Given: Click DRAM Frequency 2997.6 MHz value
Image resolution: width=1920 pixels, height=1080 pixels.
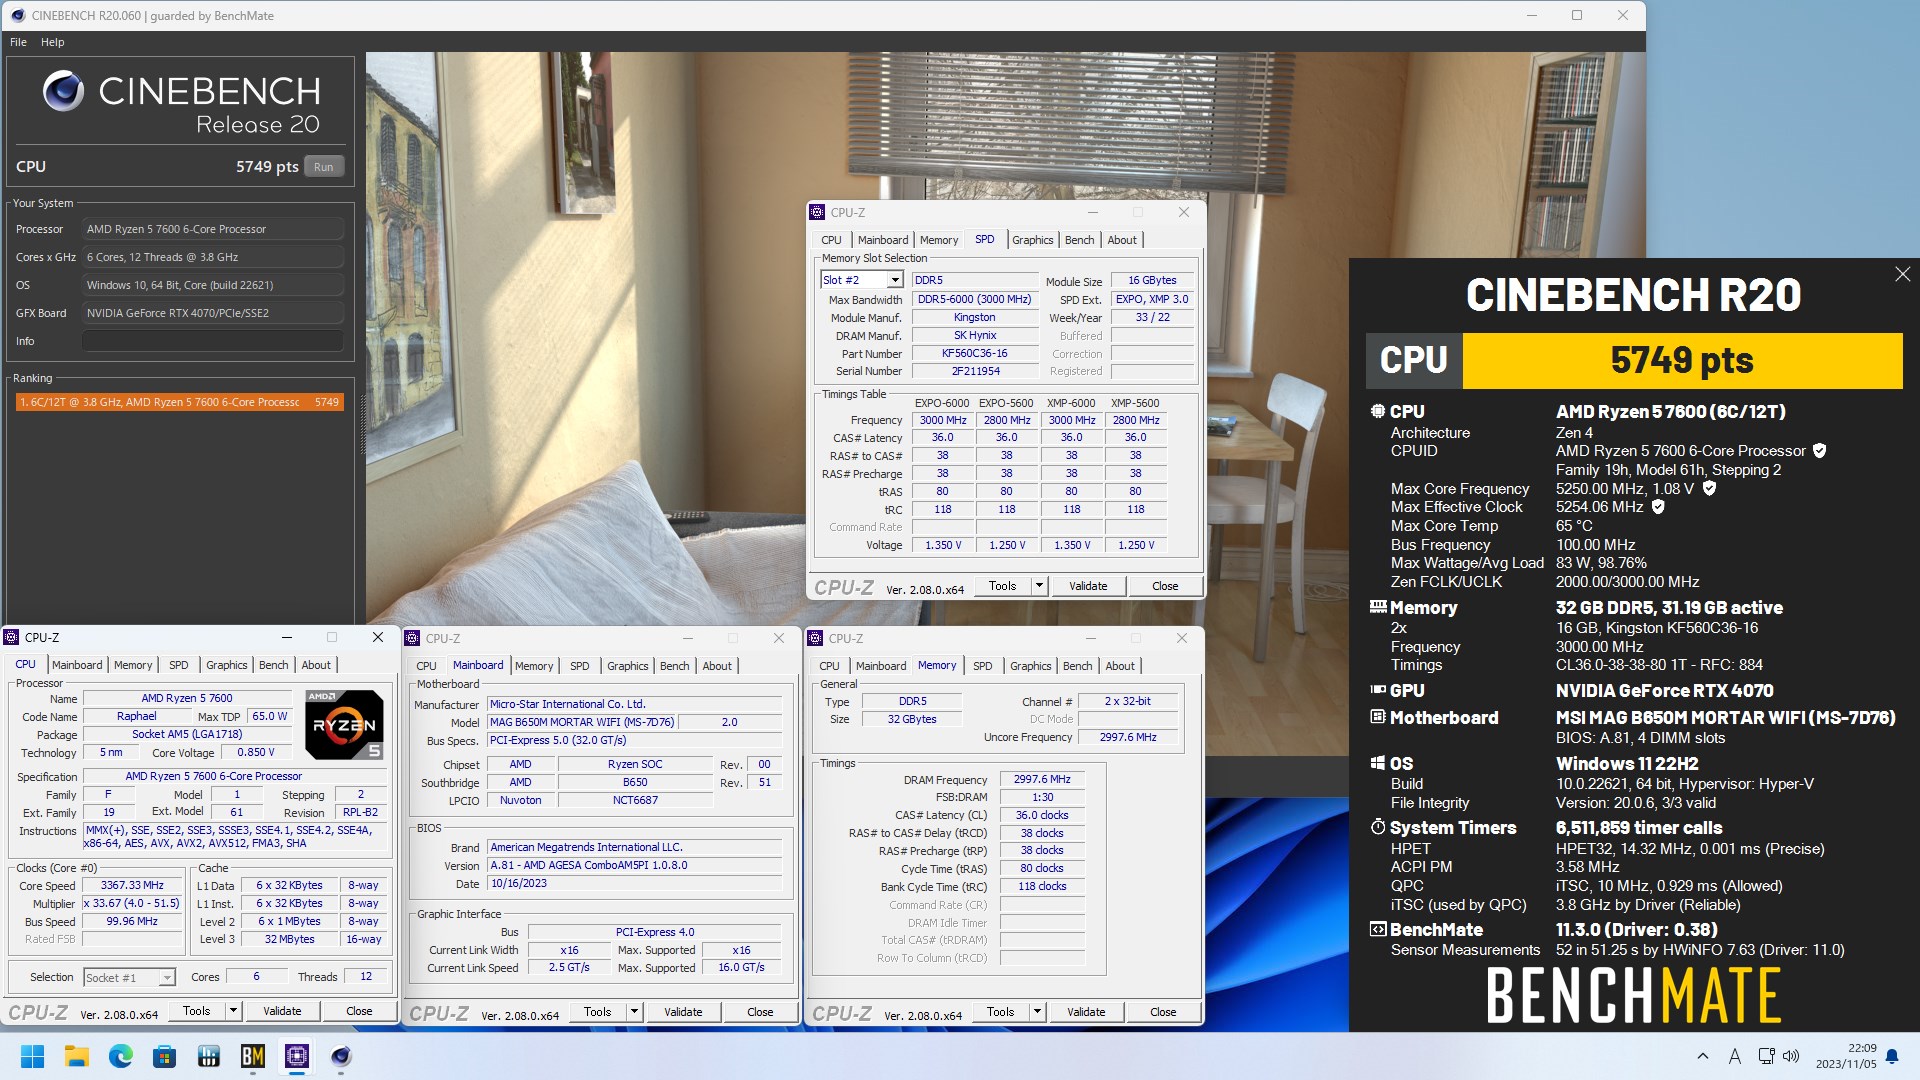Looking at the screenshot, I should [x=1042, y=779].
